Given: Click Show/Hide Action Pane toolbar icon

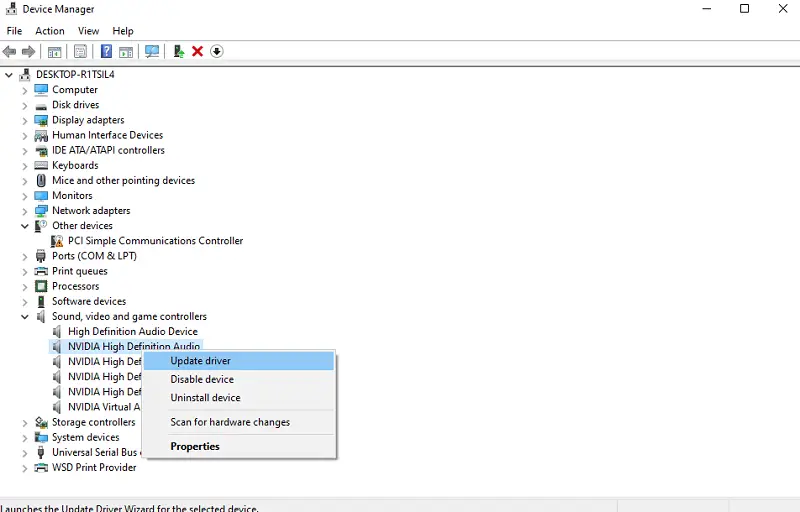Looking at the screenshot, I should 126,52.
